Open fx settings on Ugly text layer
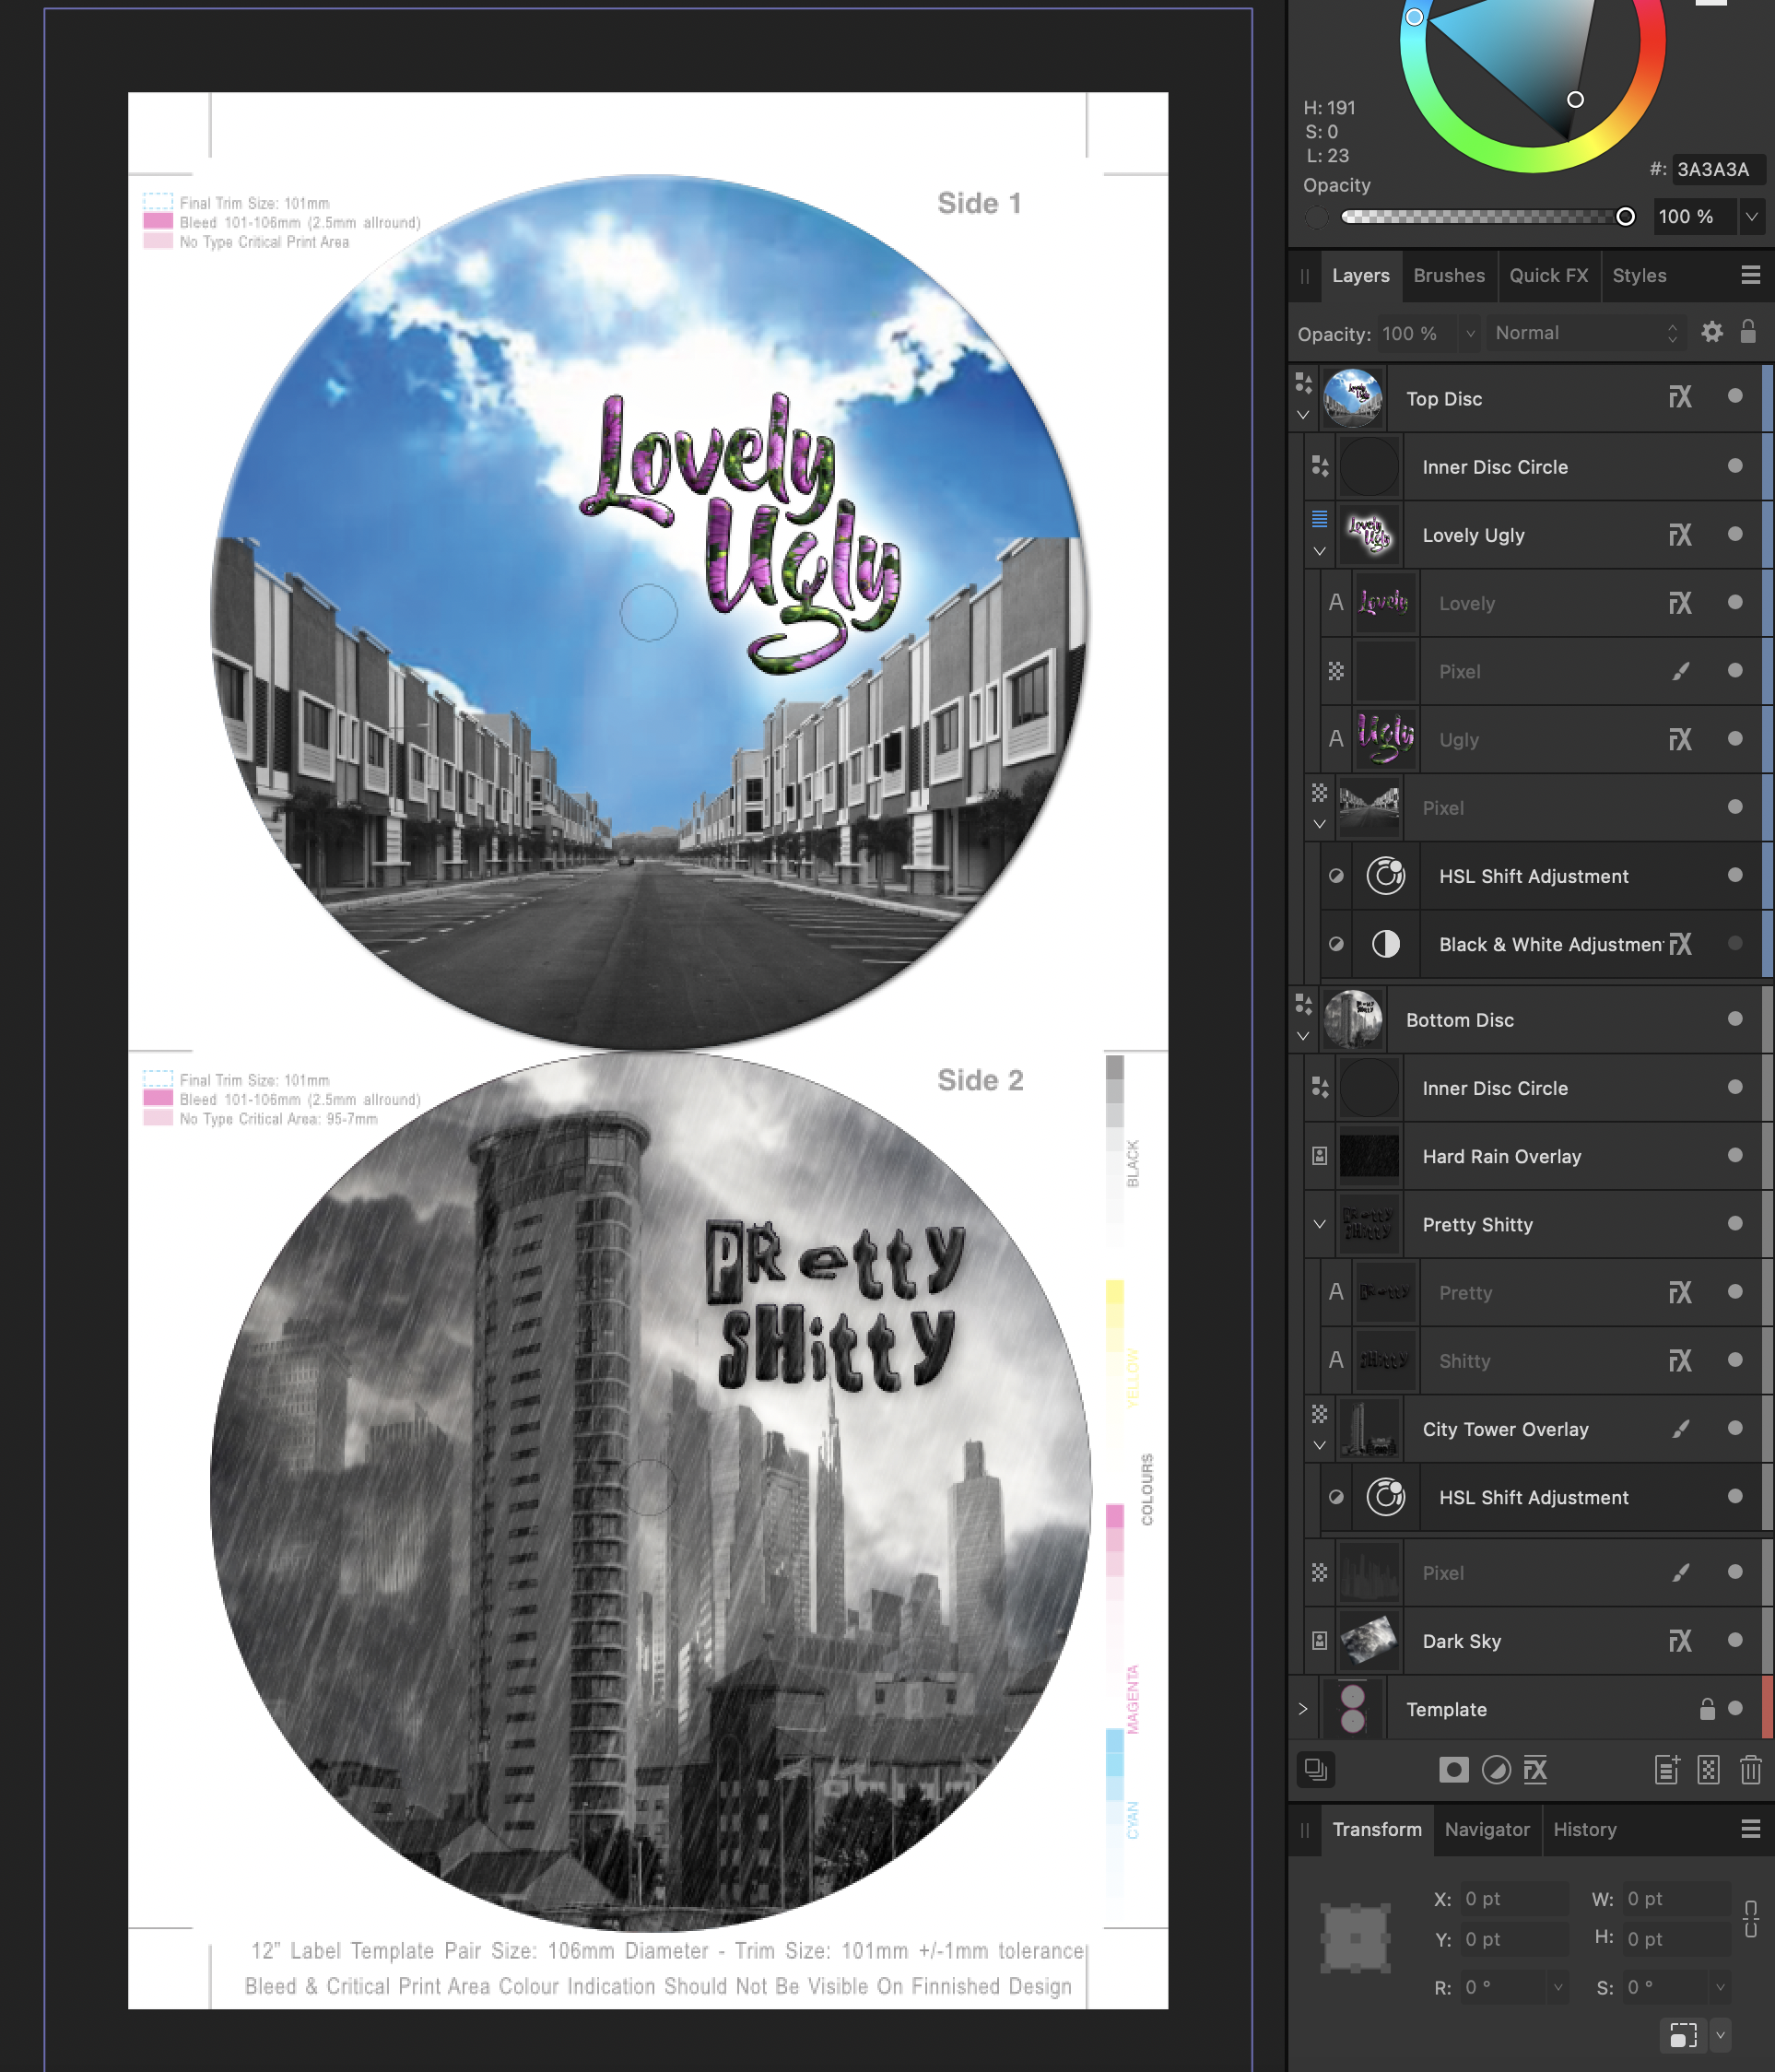The height and width of the screenshot is (2072, 1775). click(1680, 739)
